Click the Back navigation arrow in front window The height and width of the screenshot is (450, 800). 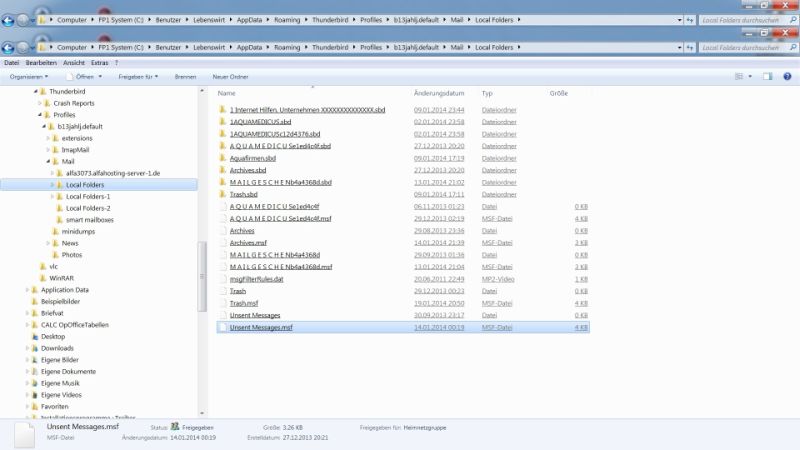[x=8, y=48]
